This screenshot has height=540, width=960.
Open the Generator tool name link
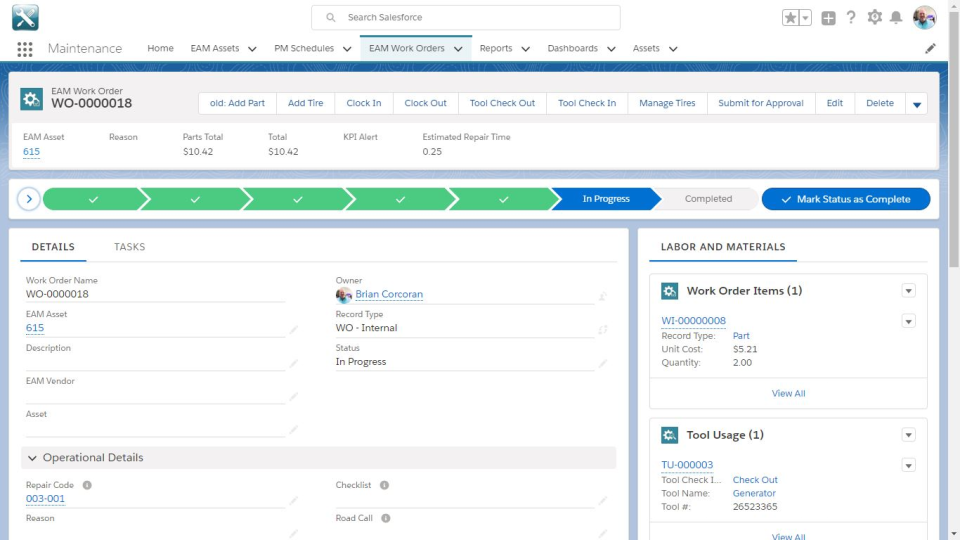pos(754,493)
